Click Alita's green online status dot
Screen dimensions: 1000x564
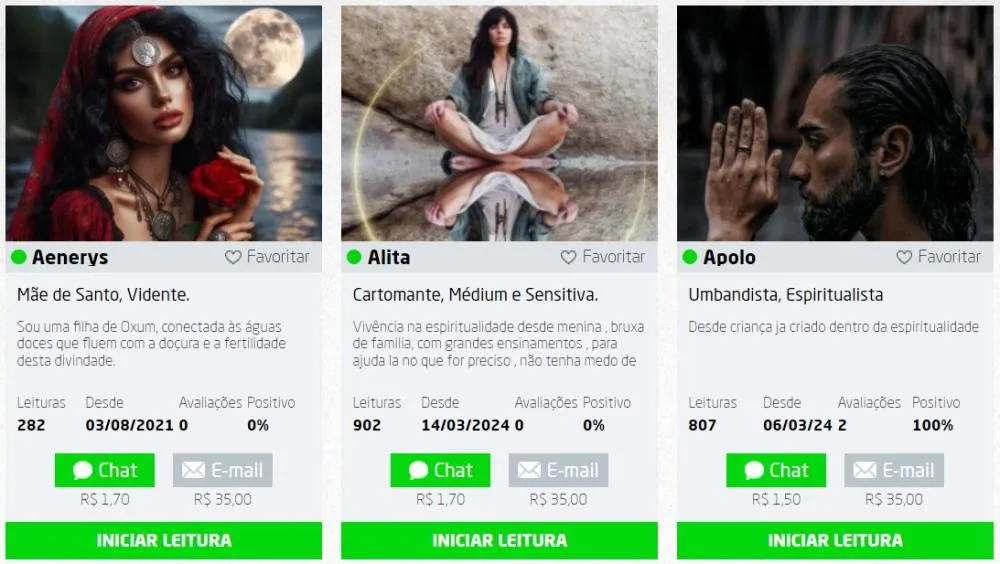coord(354,257)
